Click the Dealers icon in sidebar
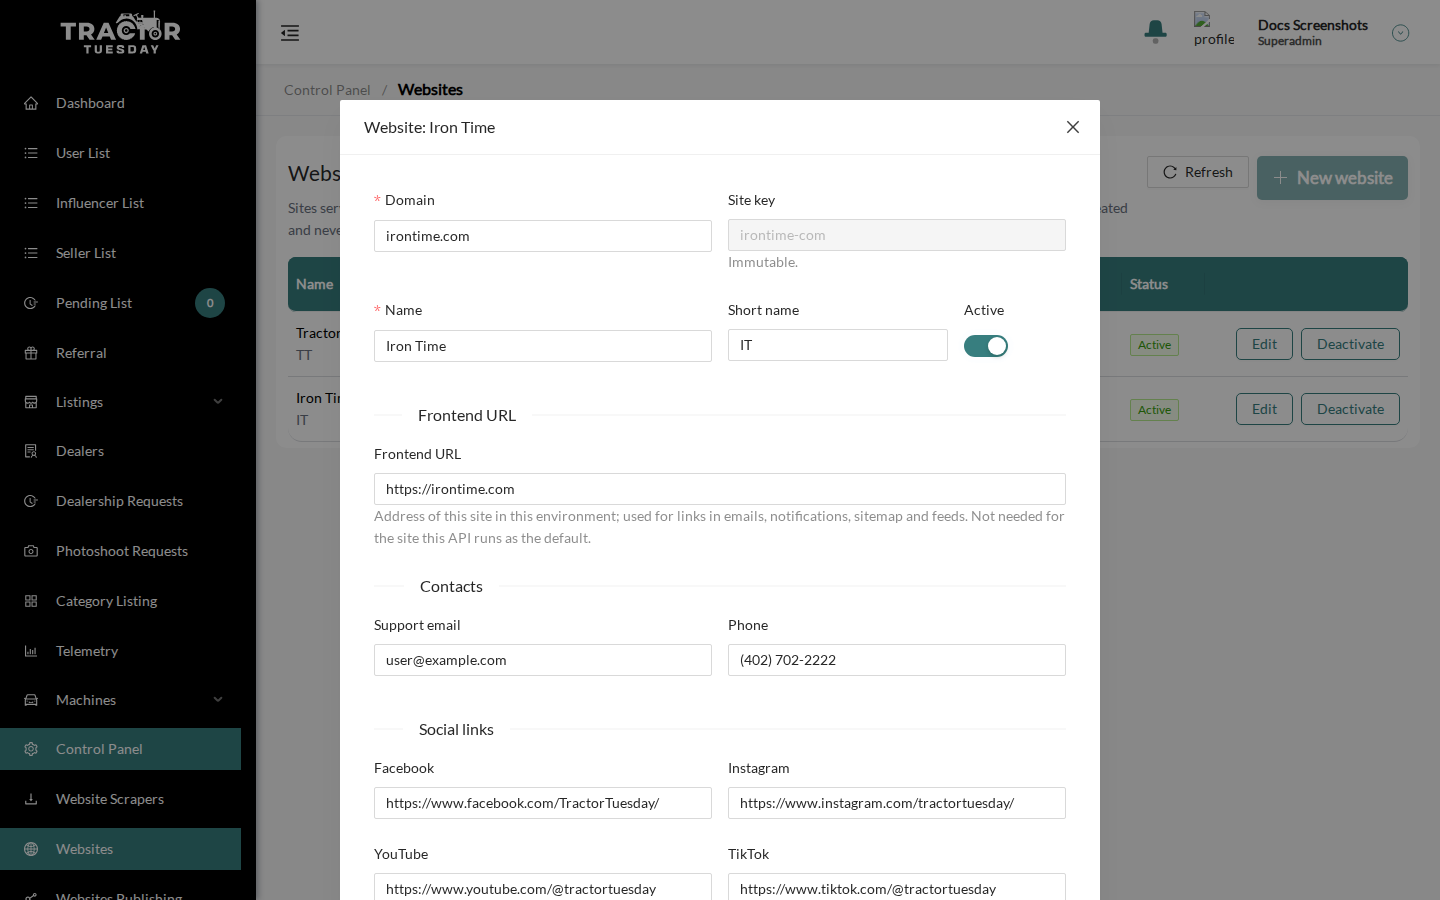Image resolution: width=1440 pixels, height=900 pixels. [31, 451]
